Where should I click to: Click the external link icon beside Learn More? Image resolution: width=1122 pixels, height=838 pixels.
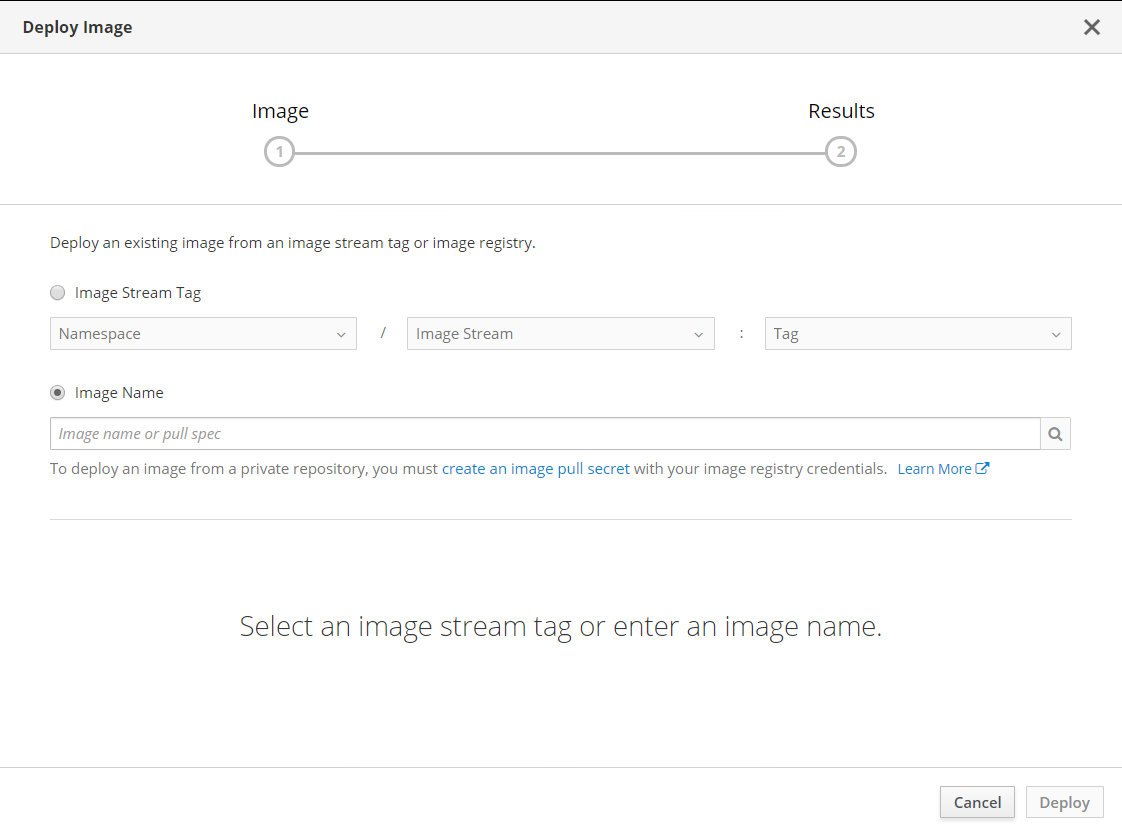[983, 468]
